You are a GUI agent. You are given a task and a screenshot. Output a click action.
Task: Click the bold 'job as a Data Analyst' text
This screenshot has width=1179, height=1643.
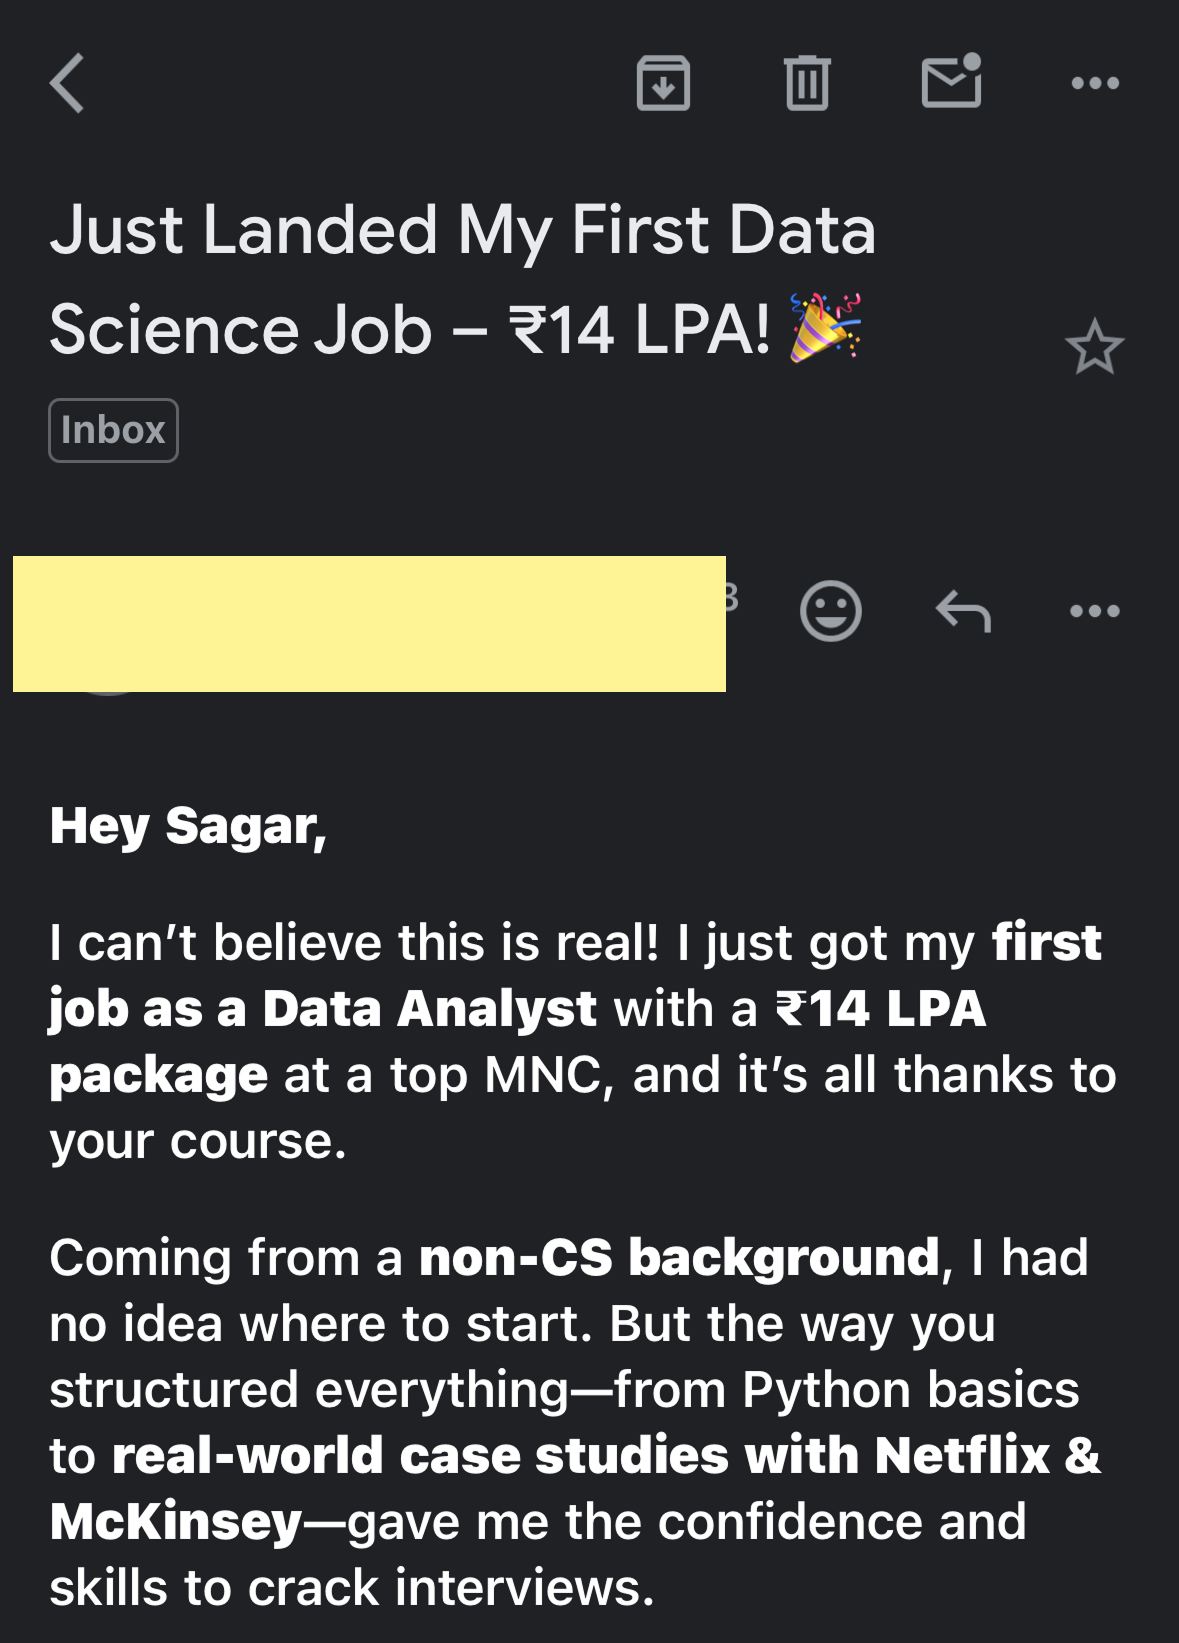(x=322, y=1008)
